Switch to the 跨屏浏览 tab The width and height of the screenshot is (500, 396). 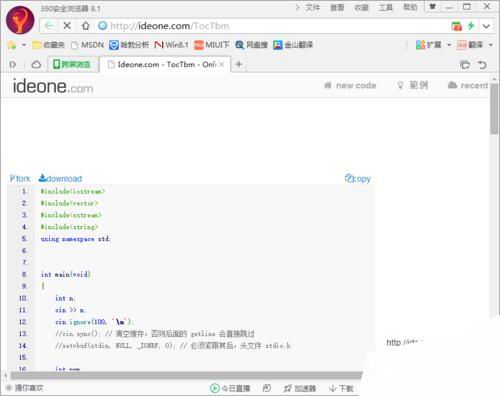click(x=73, y=64)
